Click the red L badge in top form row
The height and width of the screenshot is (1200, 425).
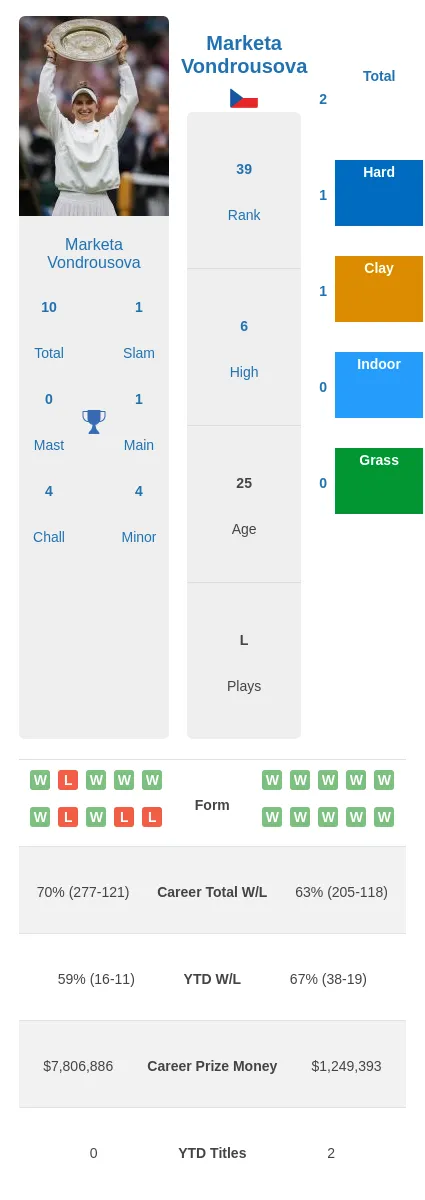pos(68,780)
